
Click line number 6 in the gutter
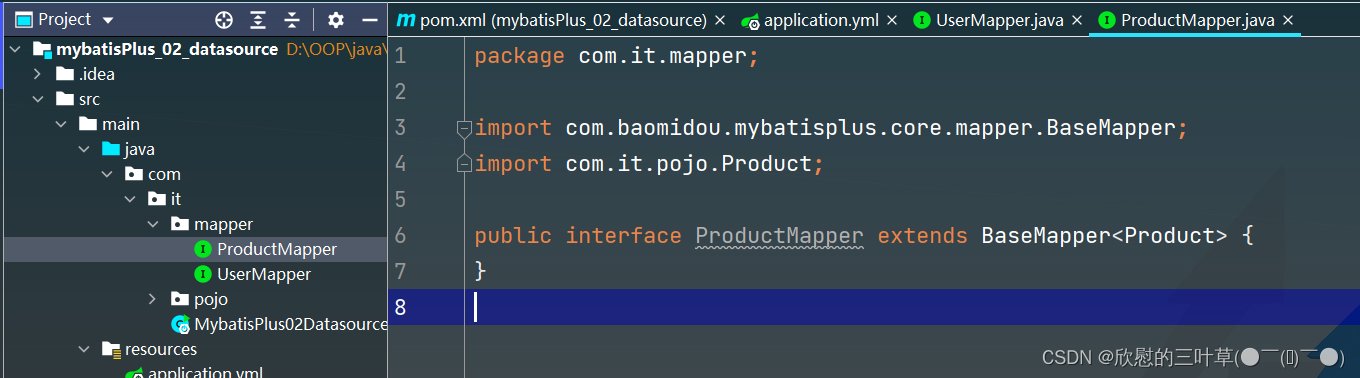pos(401,236)
